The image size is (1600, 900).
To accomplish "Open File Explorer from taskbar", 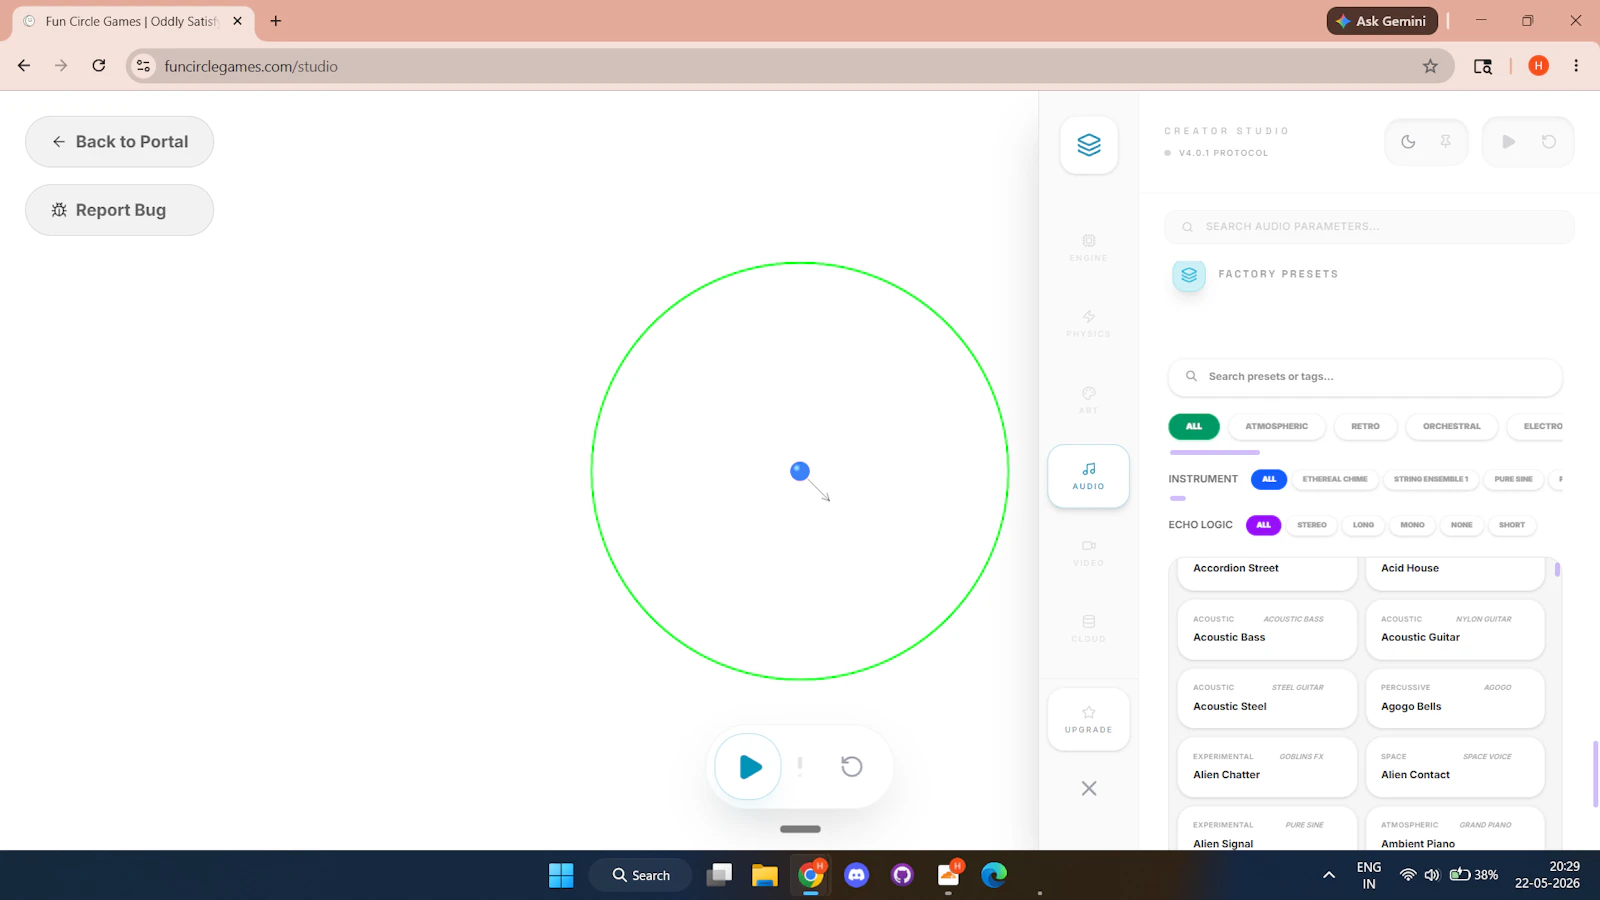I will [765, 875].
